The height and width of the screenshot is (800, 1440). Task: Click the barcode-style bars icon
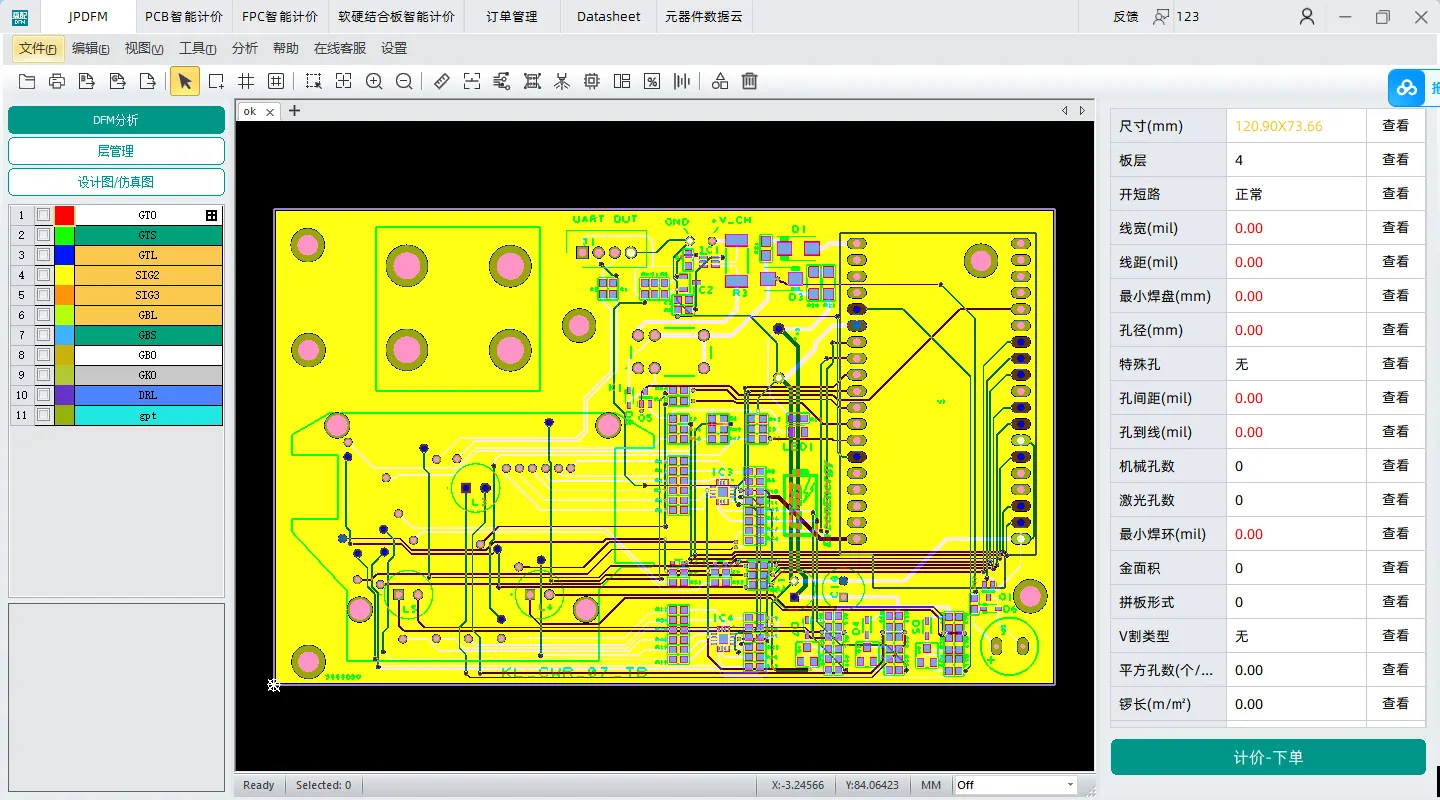tap(682, 82)
